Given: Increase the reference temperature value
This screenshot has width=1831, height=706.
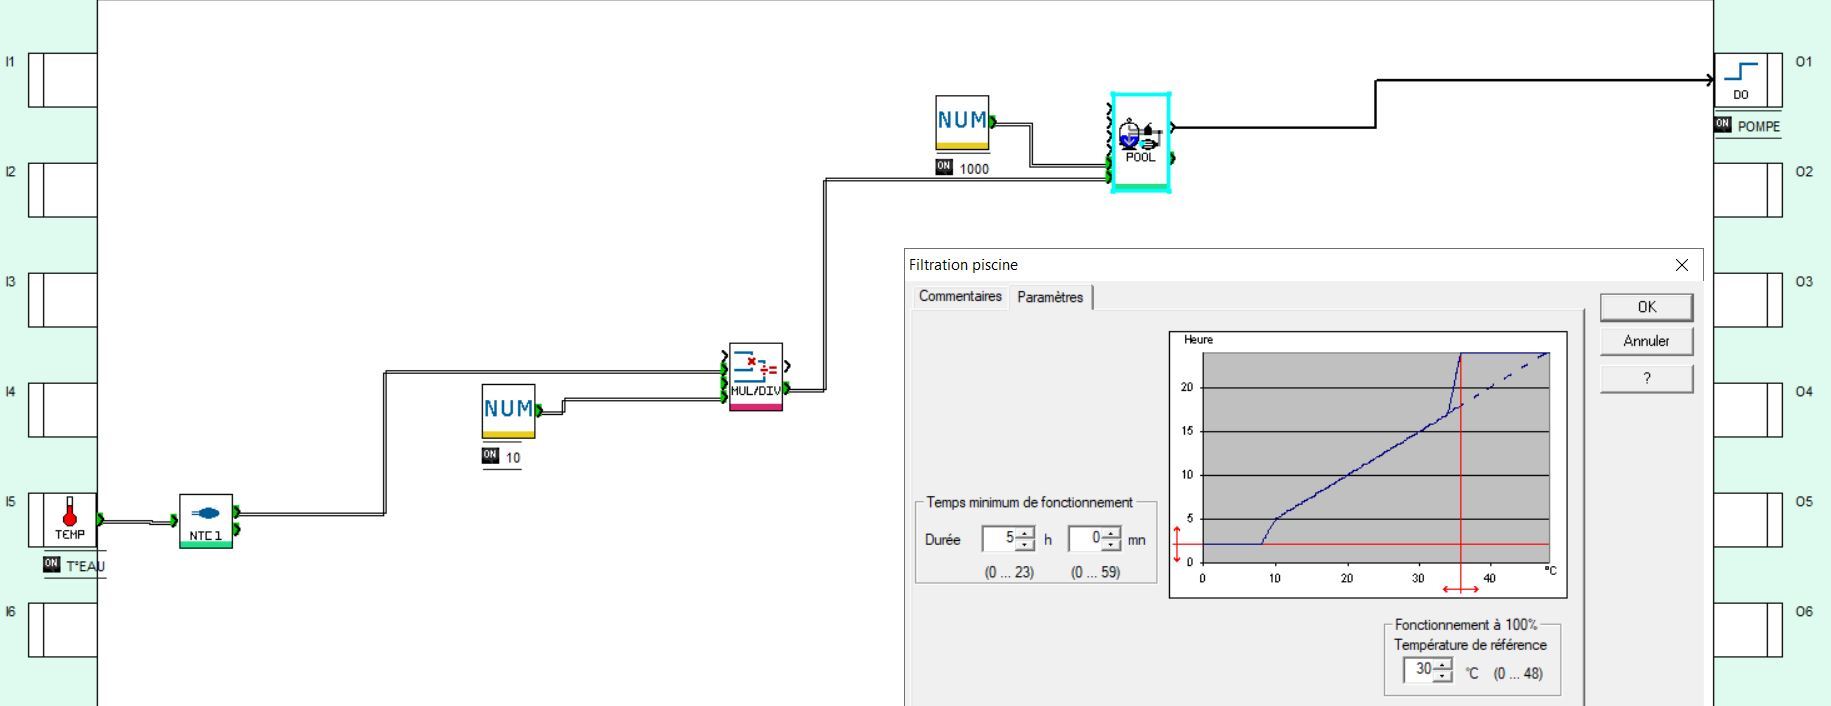Looking at the screenshot, I should (1442, 664).
